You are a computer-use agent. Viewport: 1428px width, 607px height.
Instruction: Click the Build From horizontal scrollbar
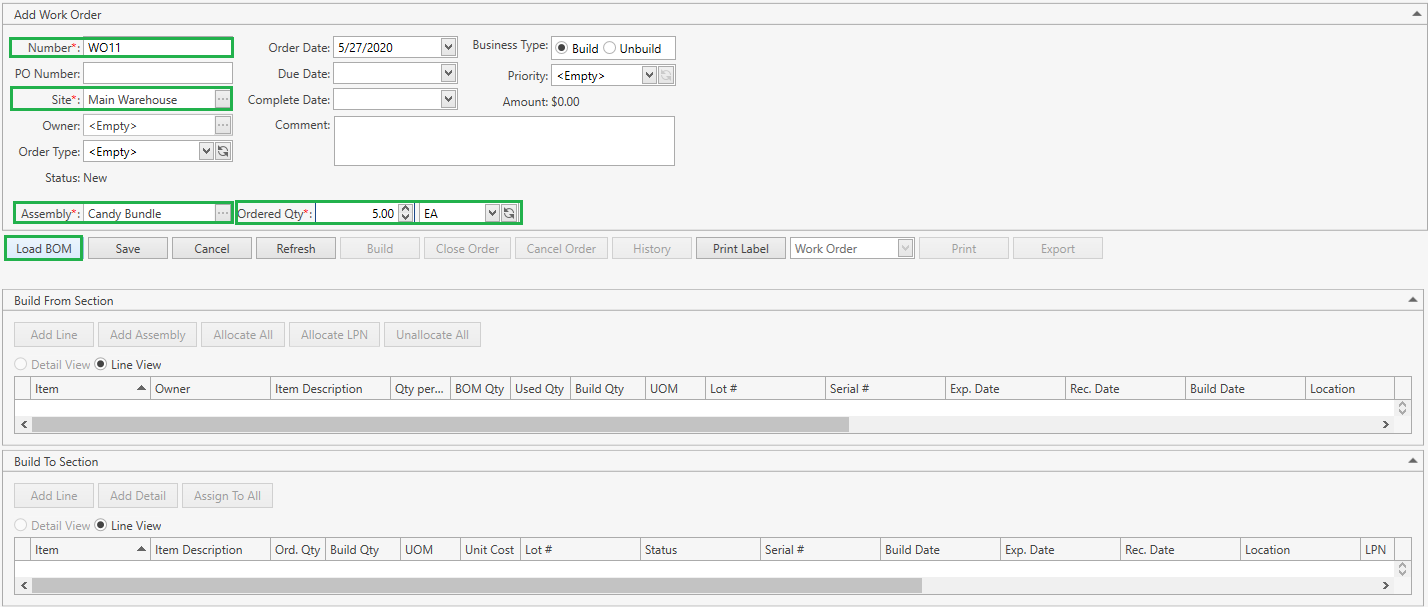coord(440,424)
